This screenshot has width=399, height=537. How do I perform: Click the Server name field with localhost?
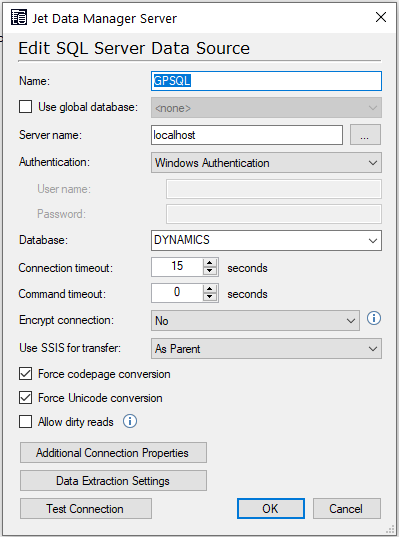(x=247, y=135)
